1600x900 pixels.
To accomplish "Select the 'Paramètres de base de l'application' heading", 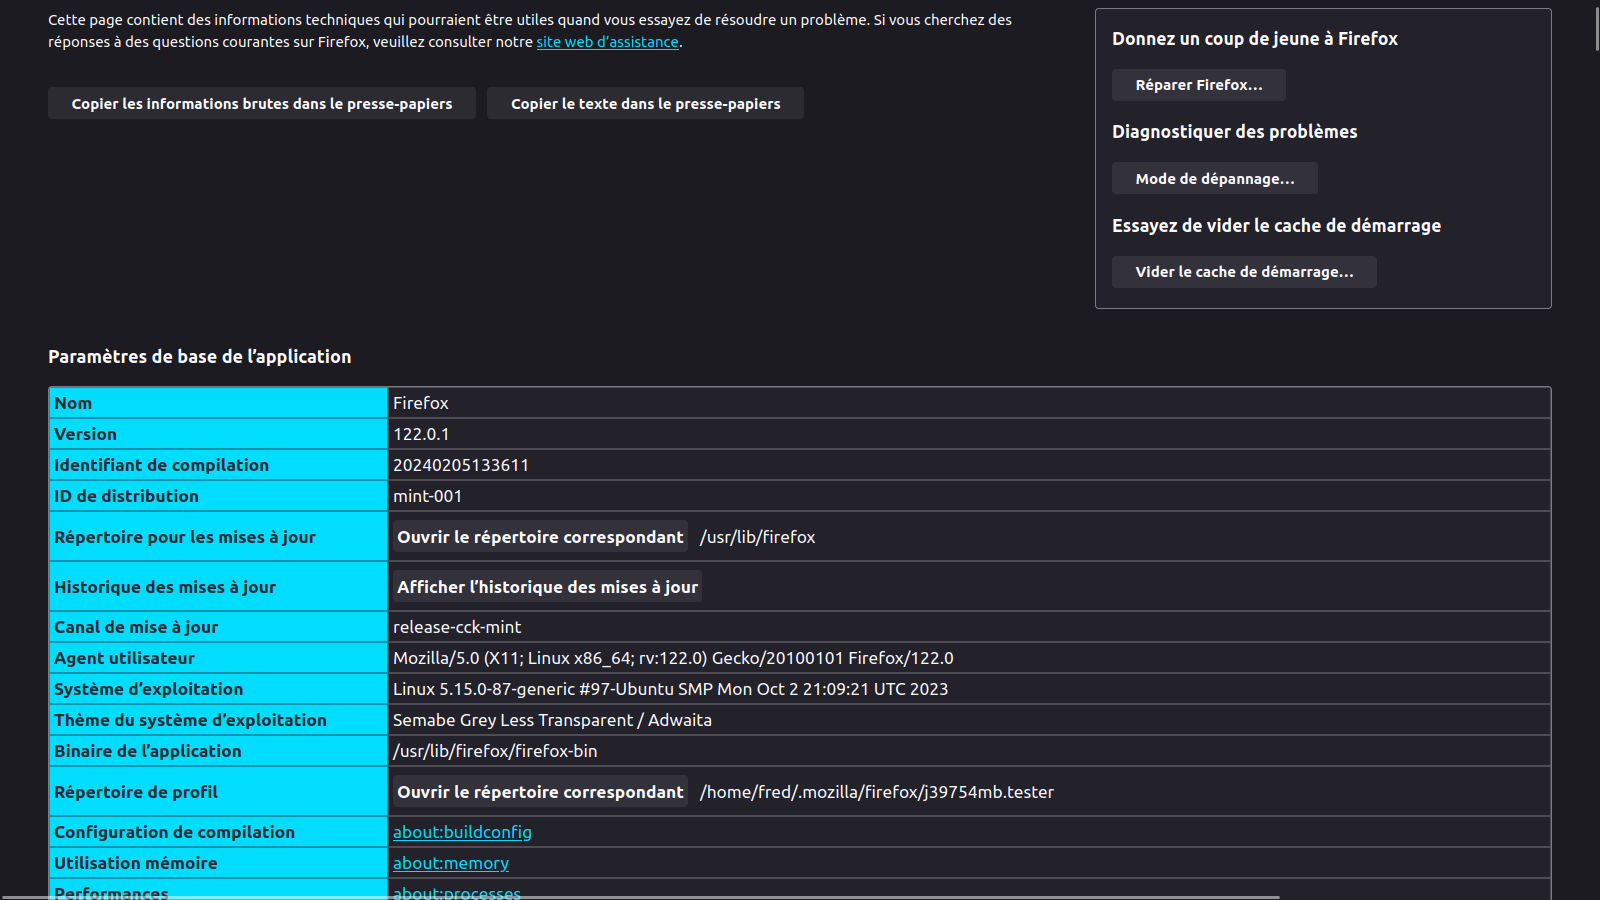I will (200, 357).
